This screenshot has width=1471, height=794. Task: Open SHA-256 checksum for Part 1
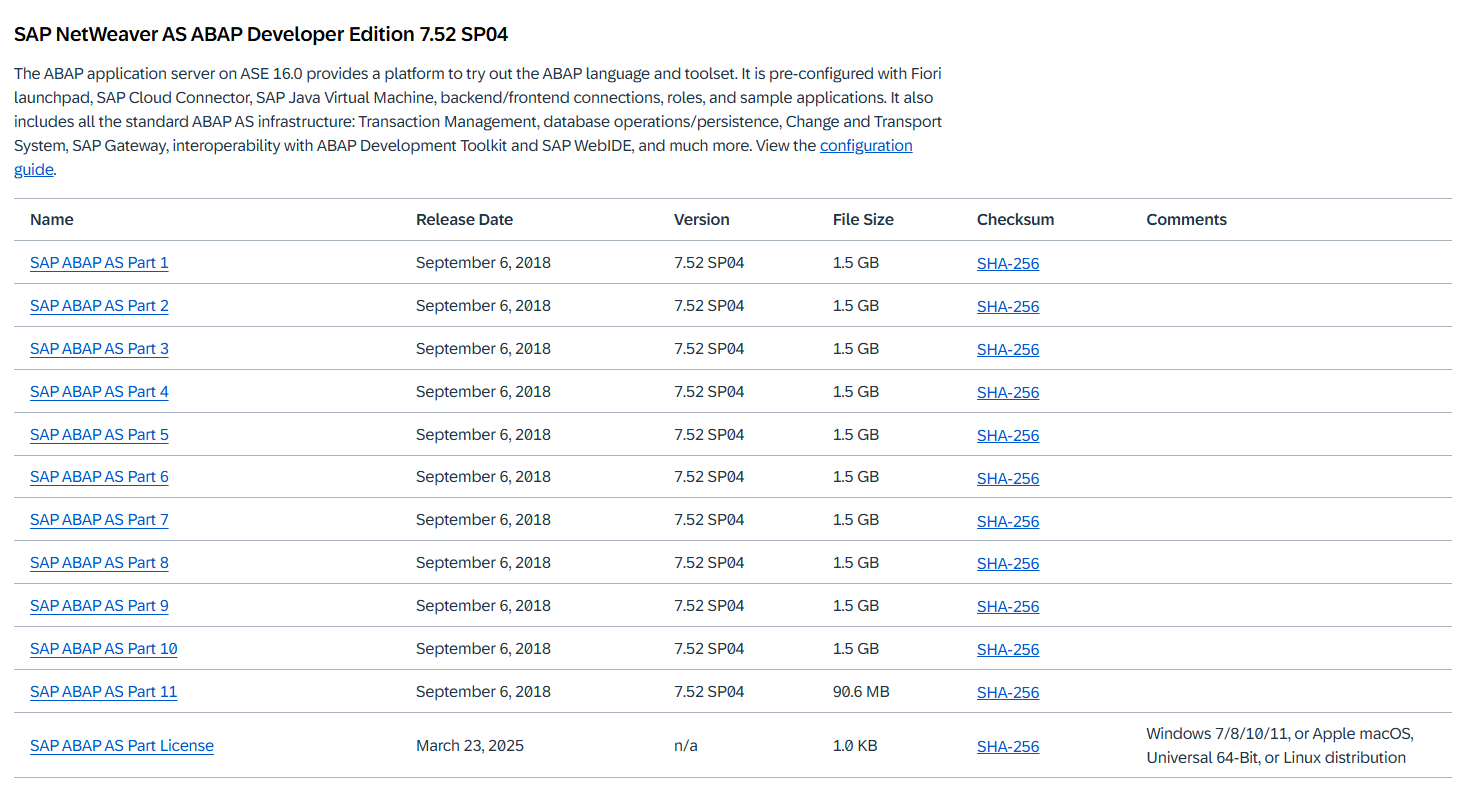click(1008, 264)
